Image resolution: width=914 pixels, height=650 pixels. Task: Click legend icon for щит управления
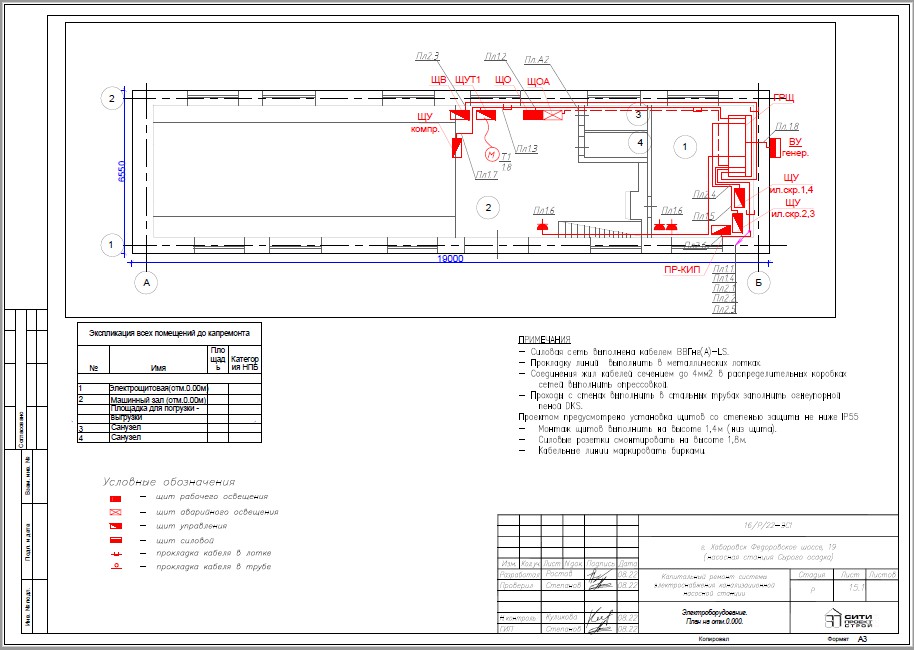(x=115, y=526)
